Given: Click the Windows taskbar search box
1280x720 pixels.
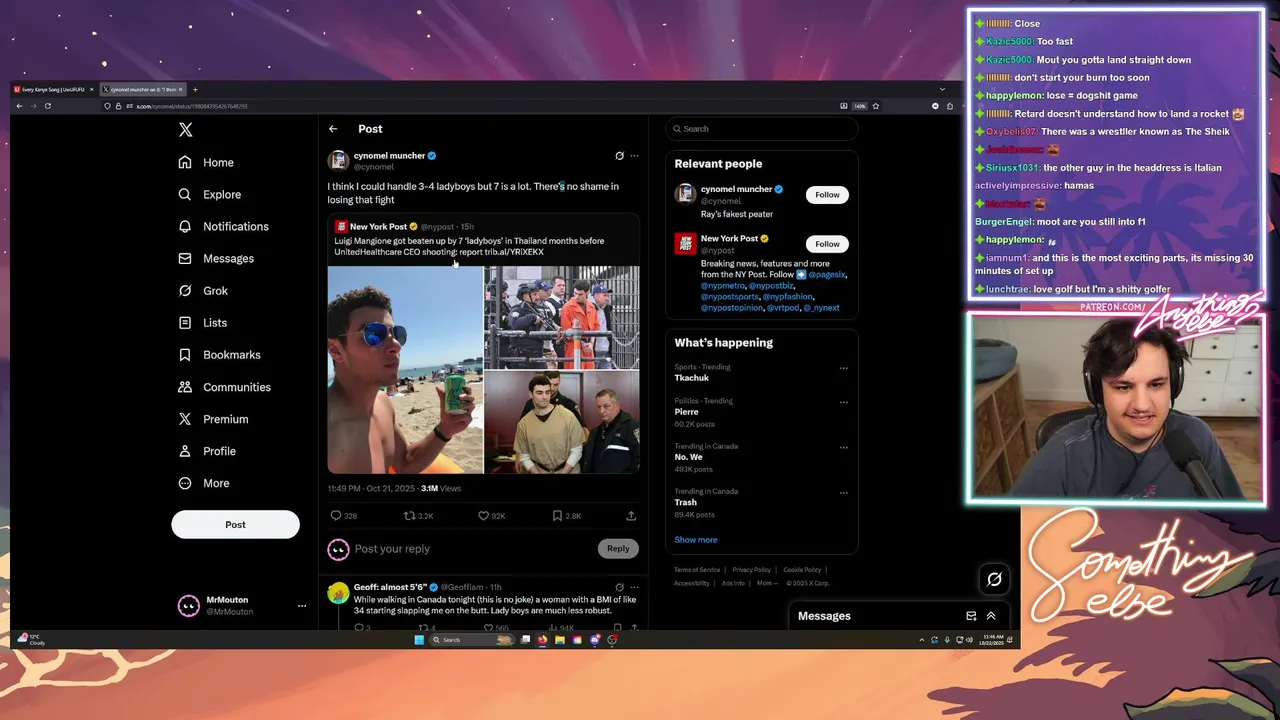Looking at the screenshot, I should [x=472, y=640].
